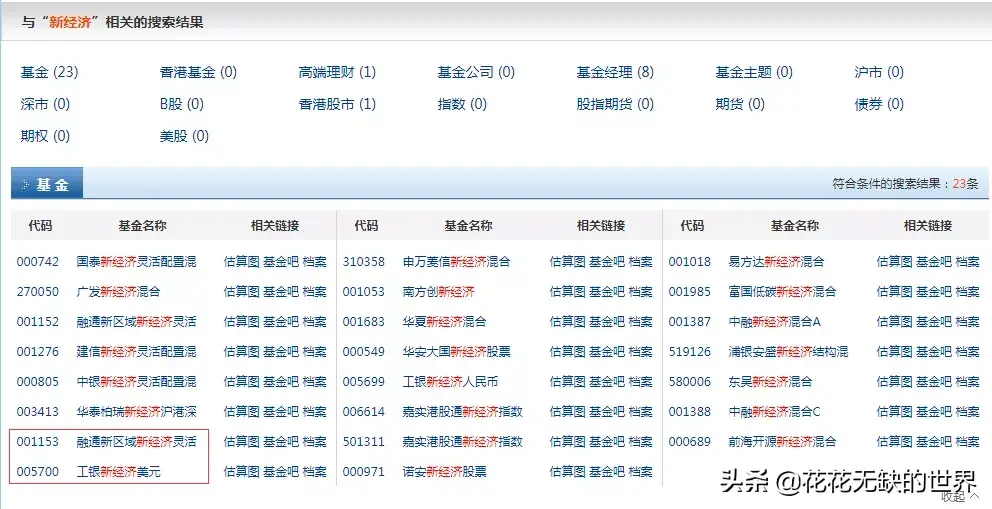Open the 基金 (23) category filter
The height and width of the screenshot is (509, 992).
click(x=49, y=72)
